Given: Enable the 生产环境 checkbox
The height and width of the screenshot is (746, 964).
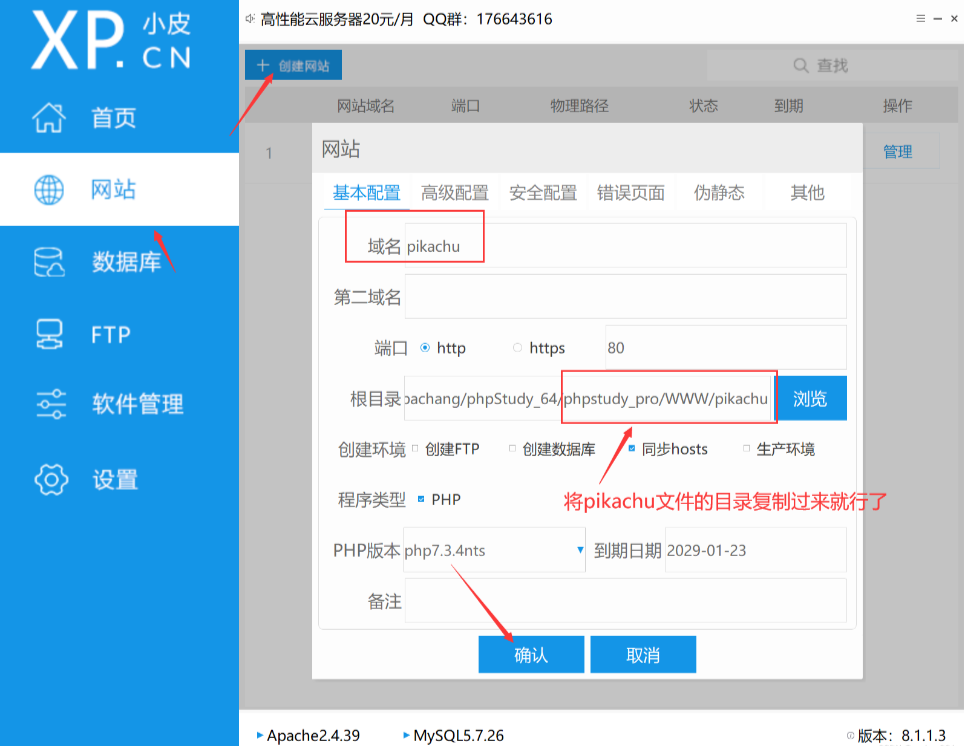Looking at the screenshot, I should [746, 448].
